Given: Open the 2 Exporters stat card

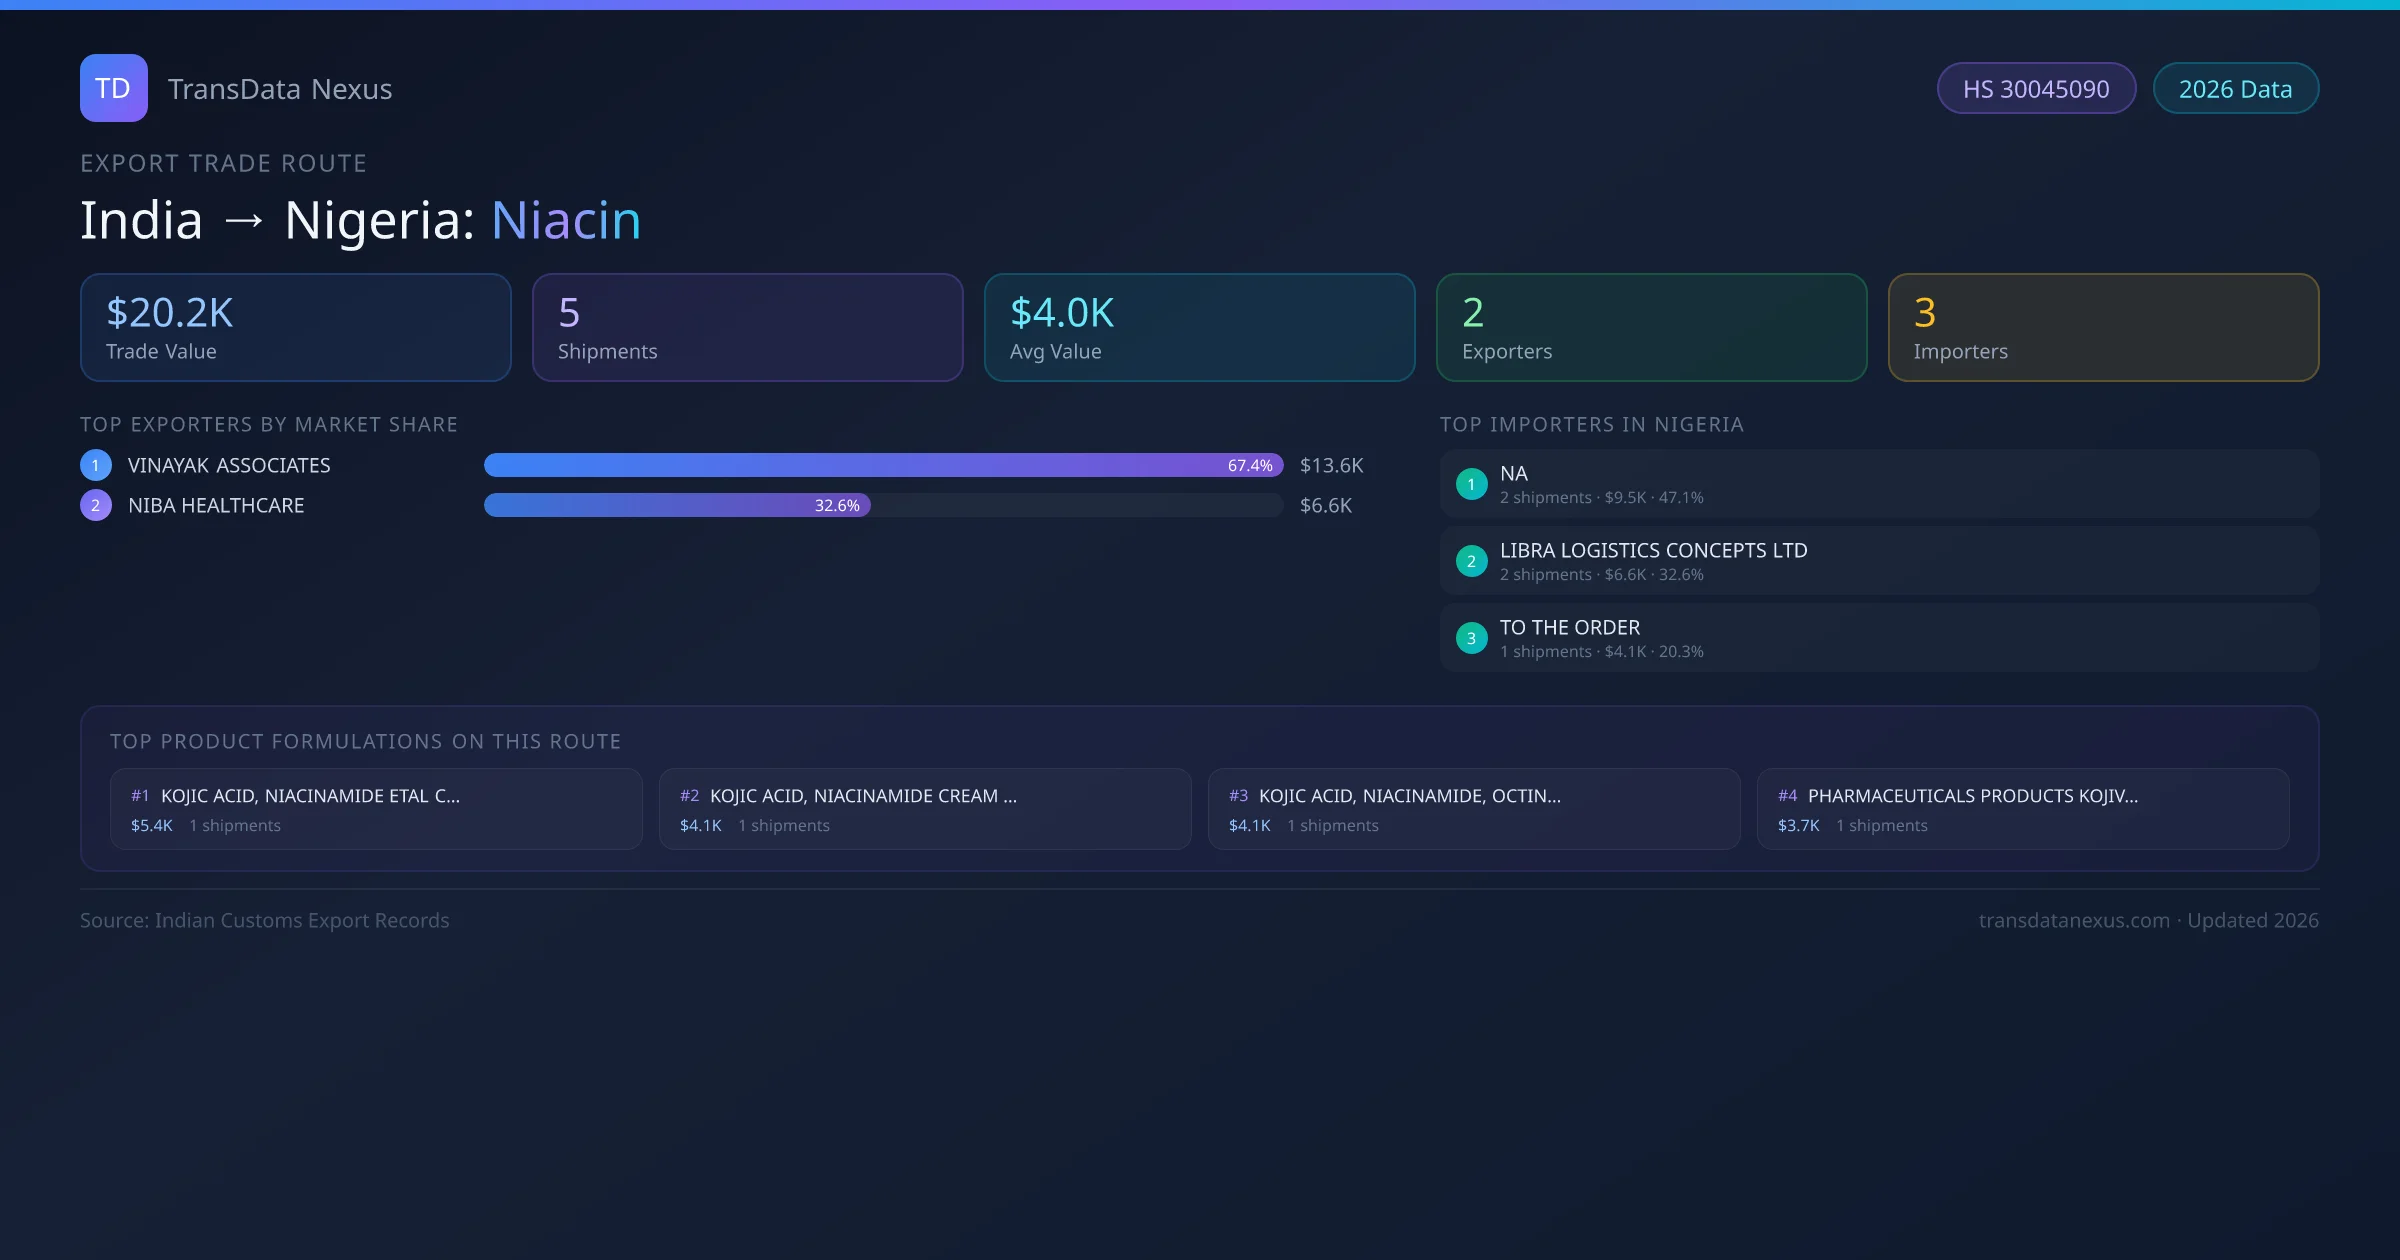Looking at the screenshot, I should click(1652, 328).
